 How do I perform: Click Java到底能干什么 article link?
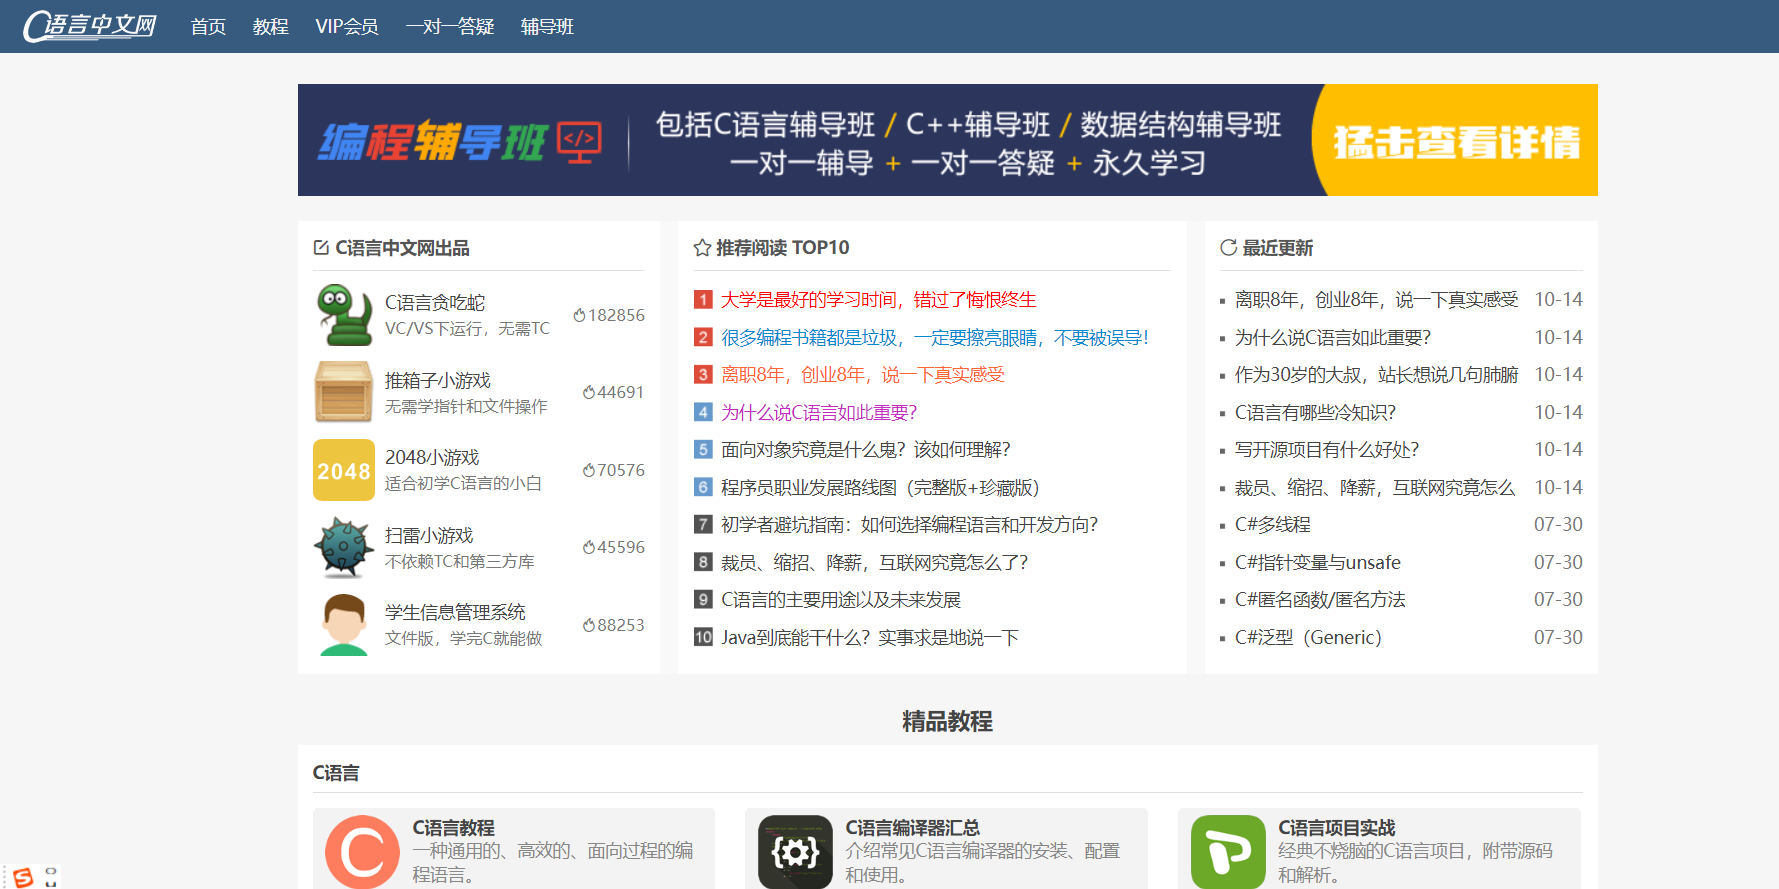[x=869, y=638]
